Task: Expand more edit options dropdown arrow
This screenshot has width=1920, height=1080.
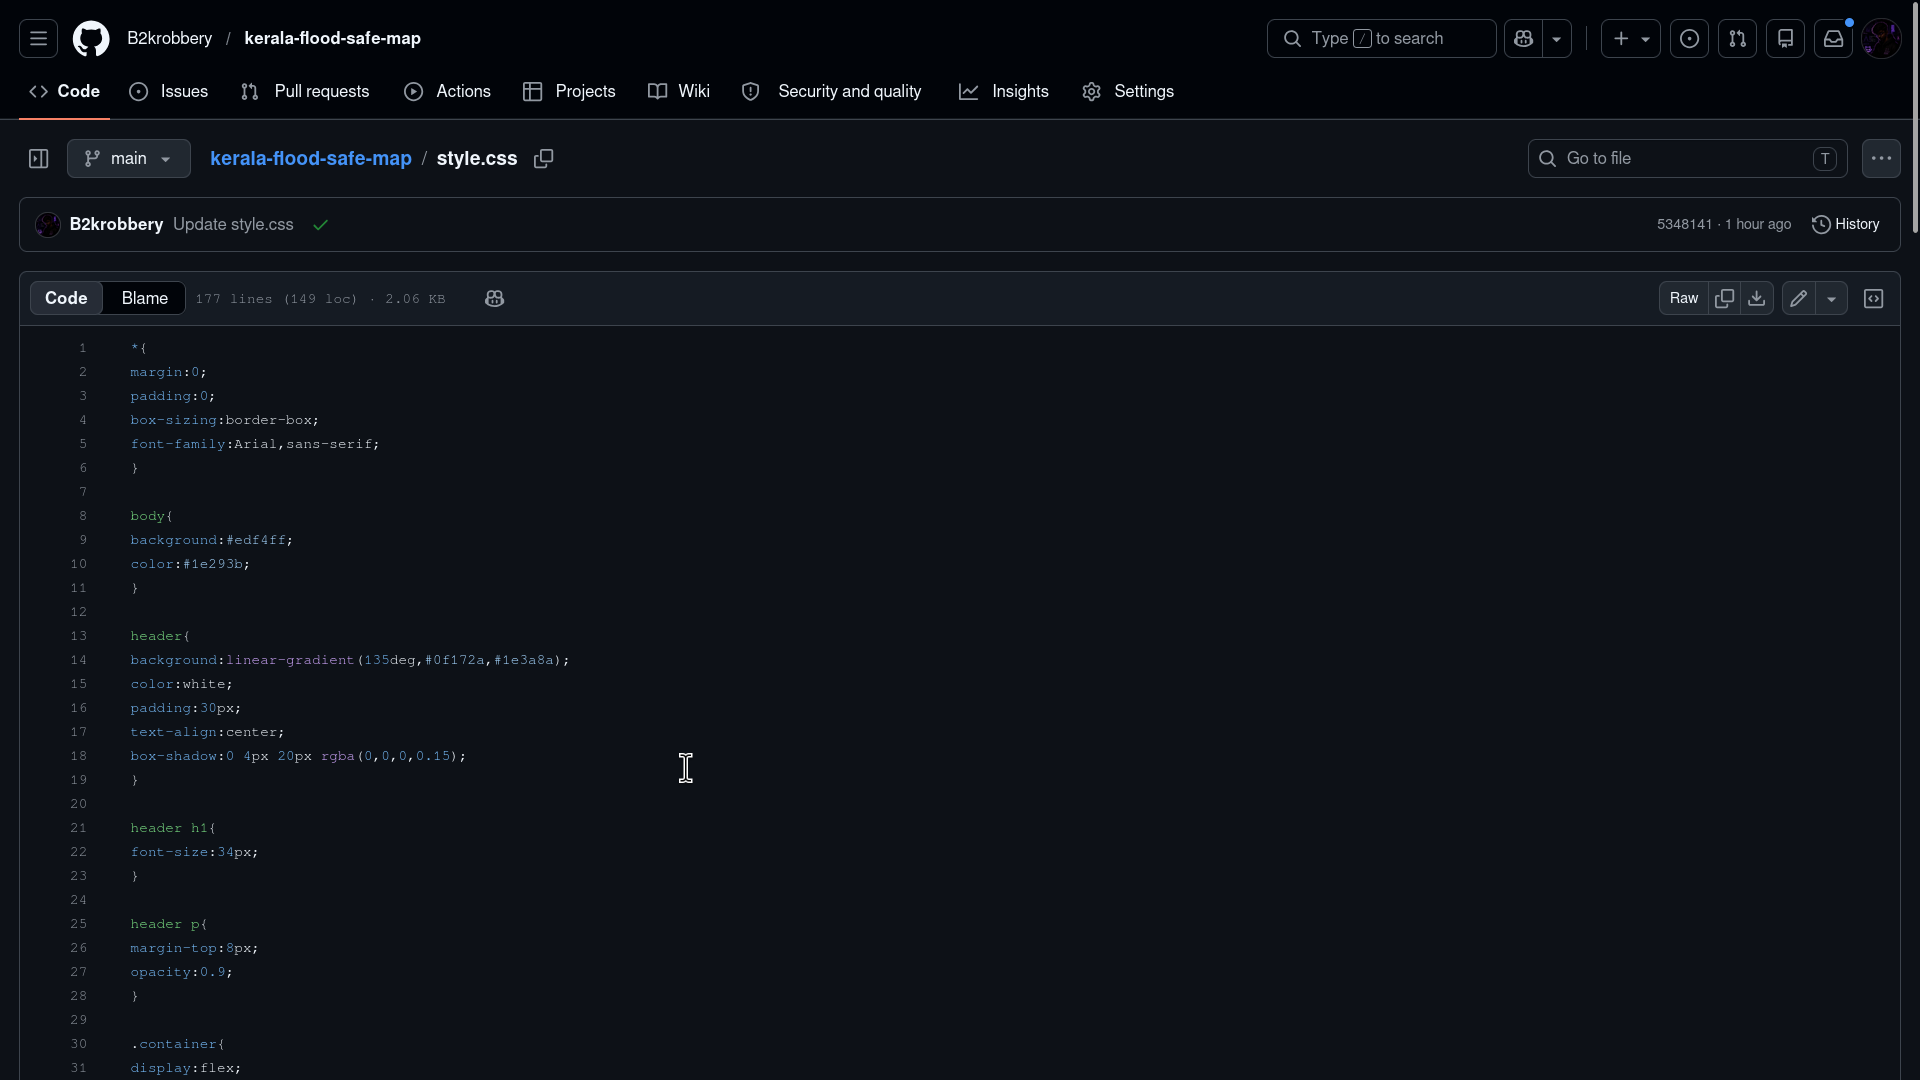Action: [1831, 298]
